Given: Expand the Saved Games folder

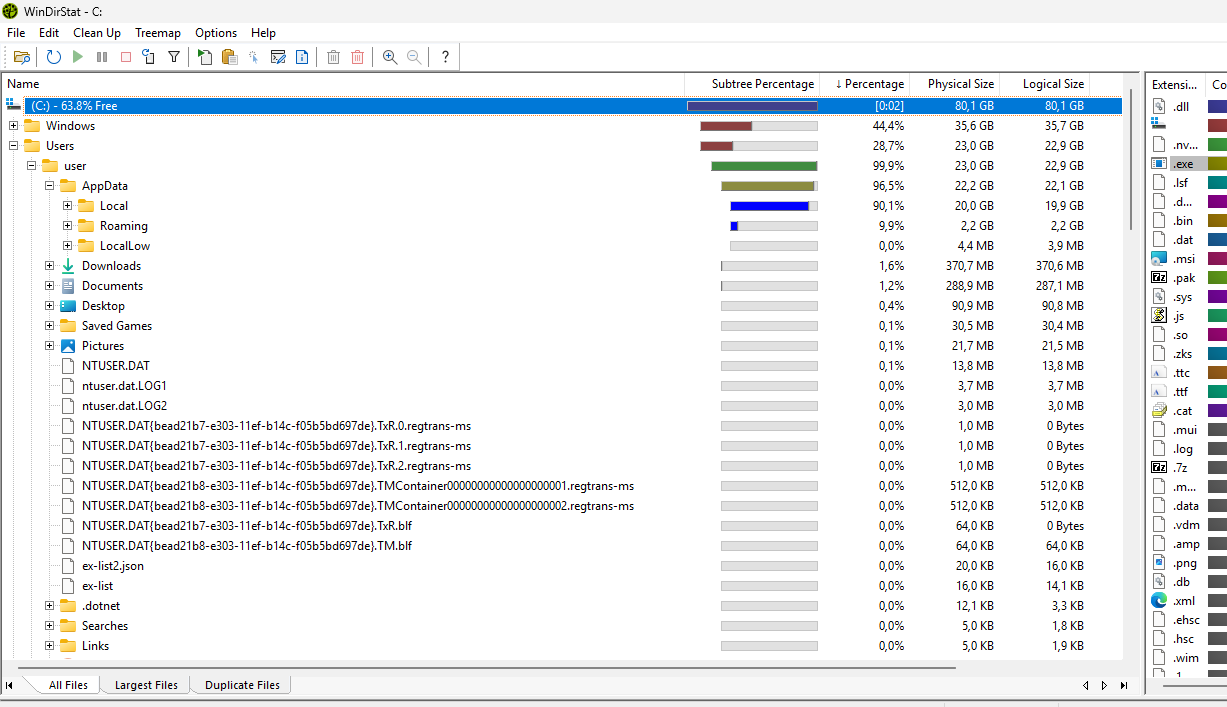Looking at the screenshot, I should [50, 326].
